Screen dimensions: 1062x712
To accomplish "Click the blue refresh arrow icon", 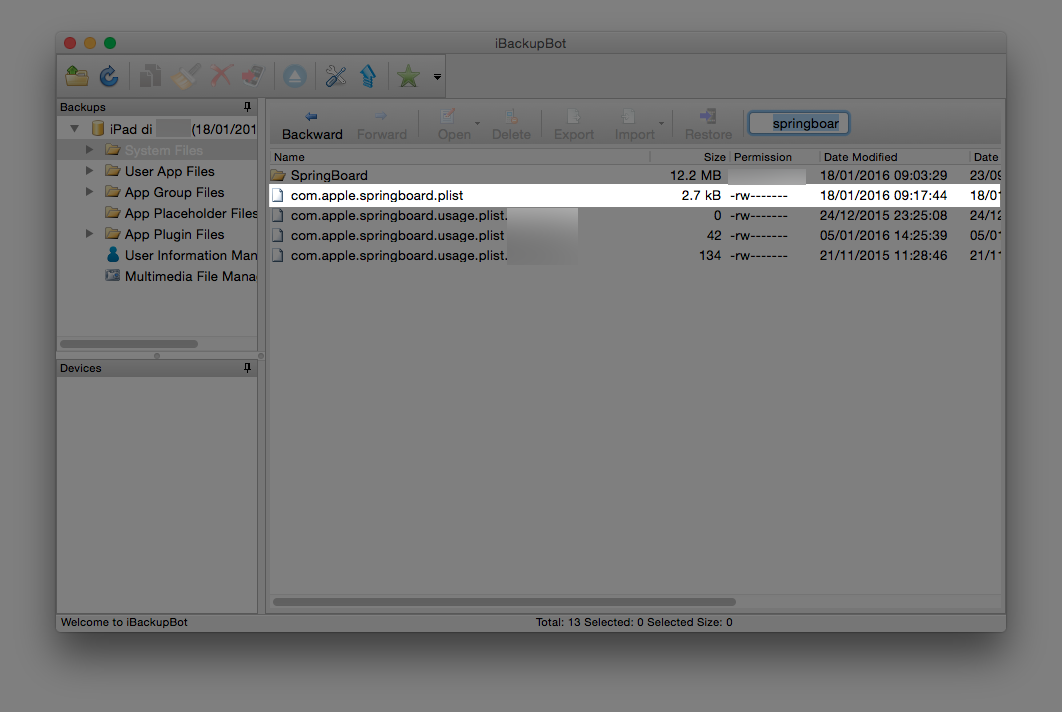I will 109,76.
